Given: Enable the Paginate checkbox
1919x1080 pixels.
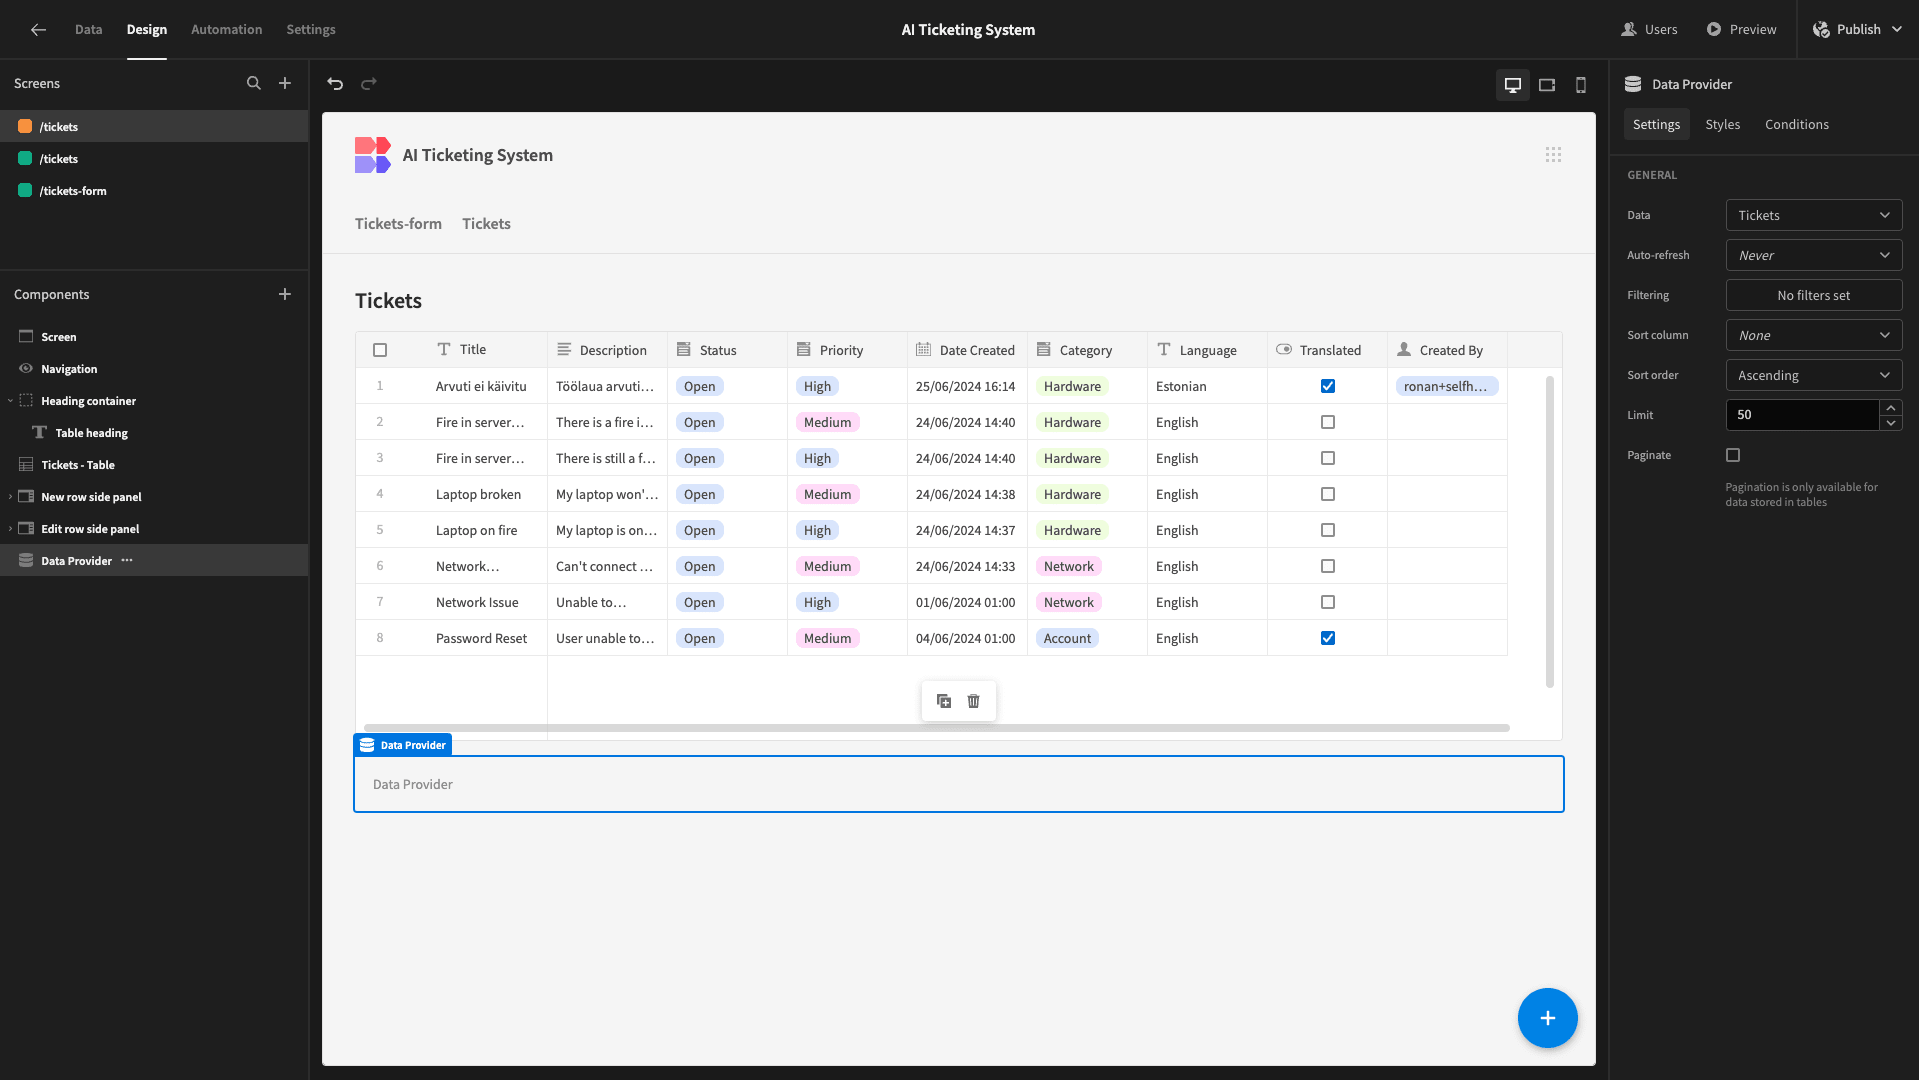Looking at the screenshot, I should pos(1733,455).
